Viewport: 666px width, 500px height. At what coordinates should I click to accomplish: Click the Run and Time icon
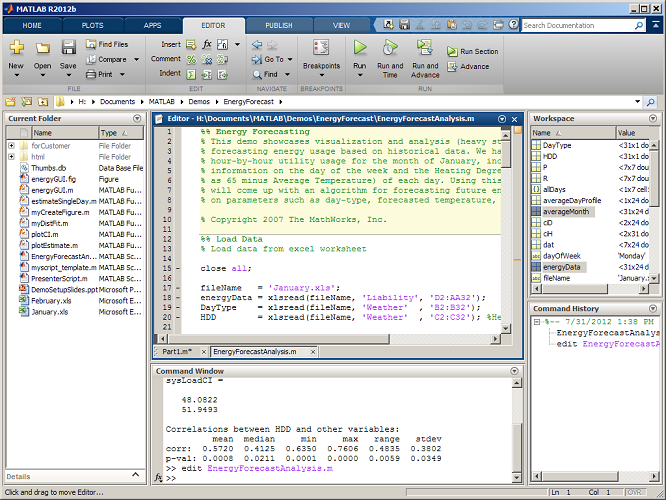390,48
